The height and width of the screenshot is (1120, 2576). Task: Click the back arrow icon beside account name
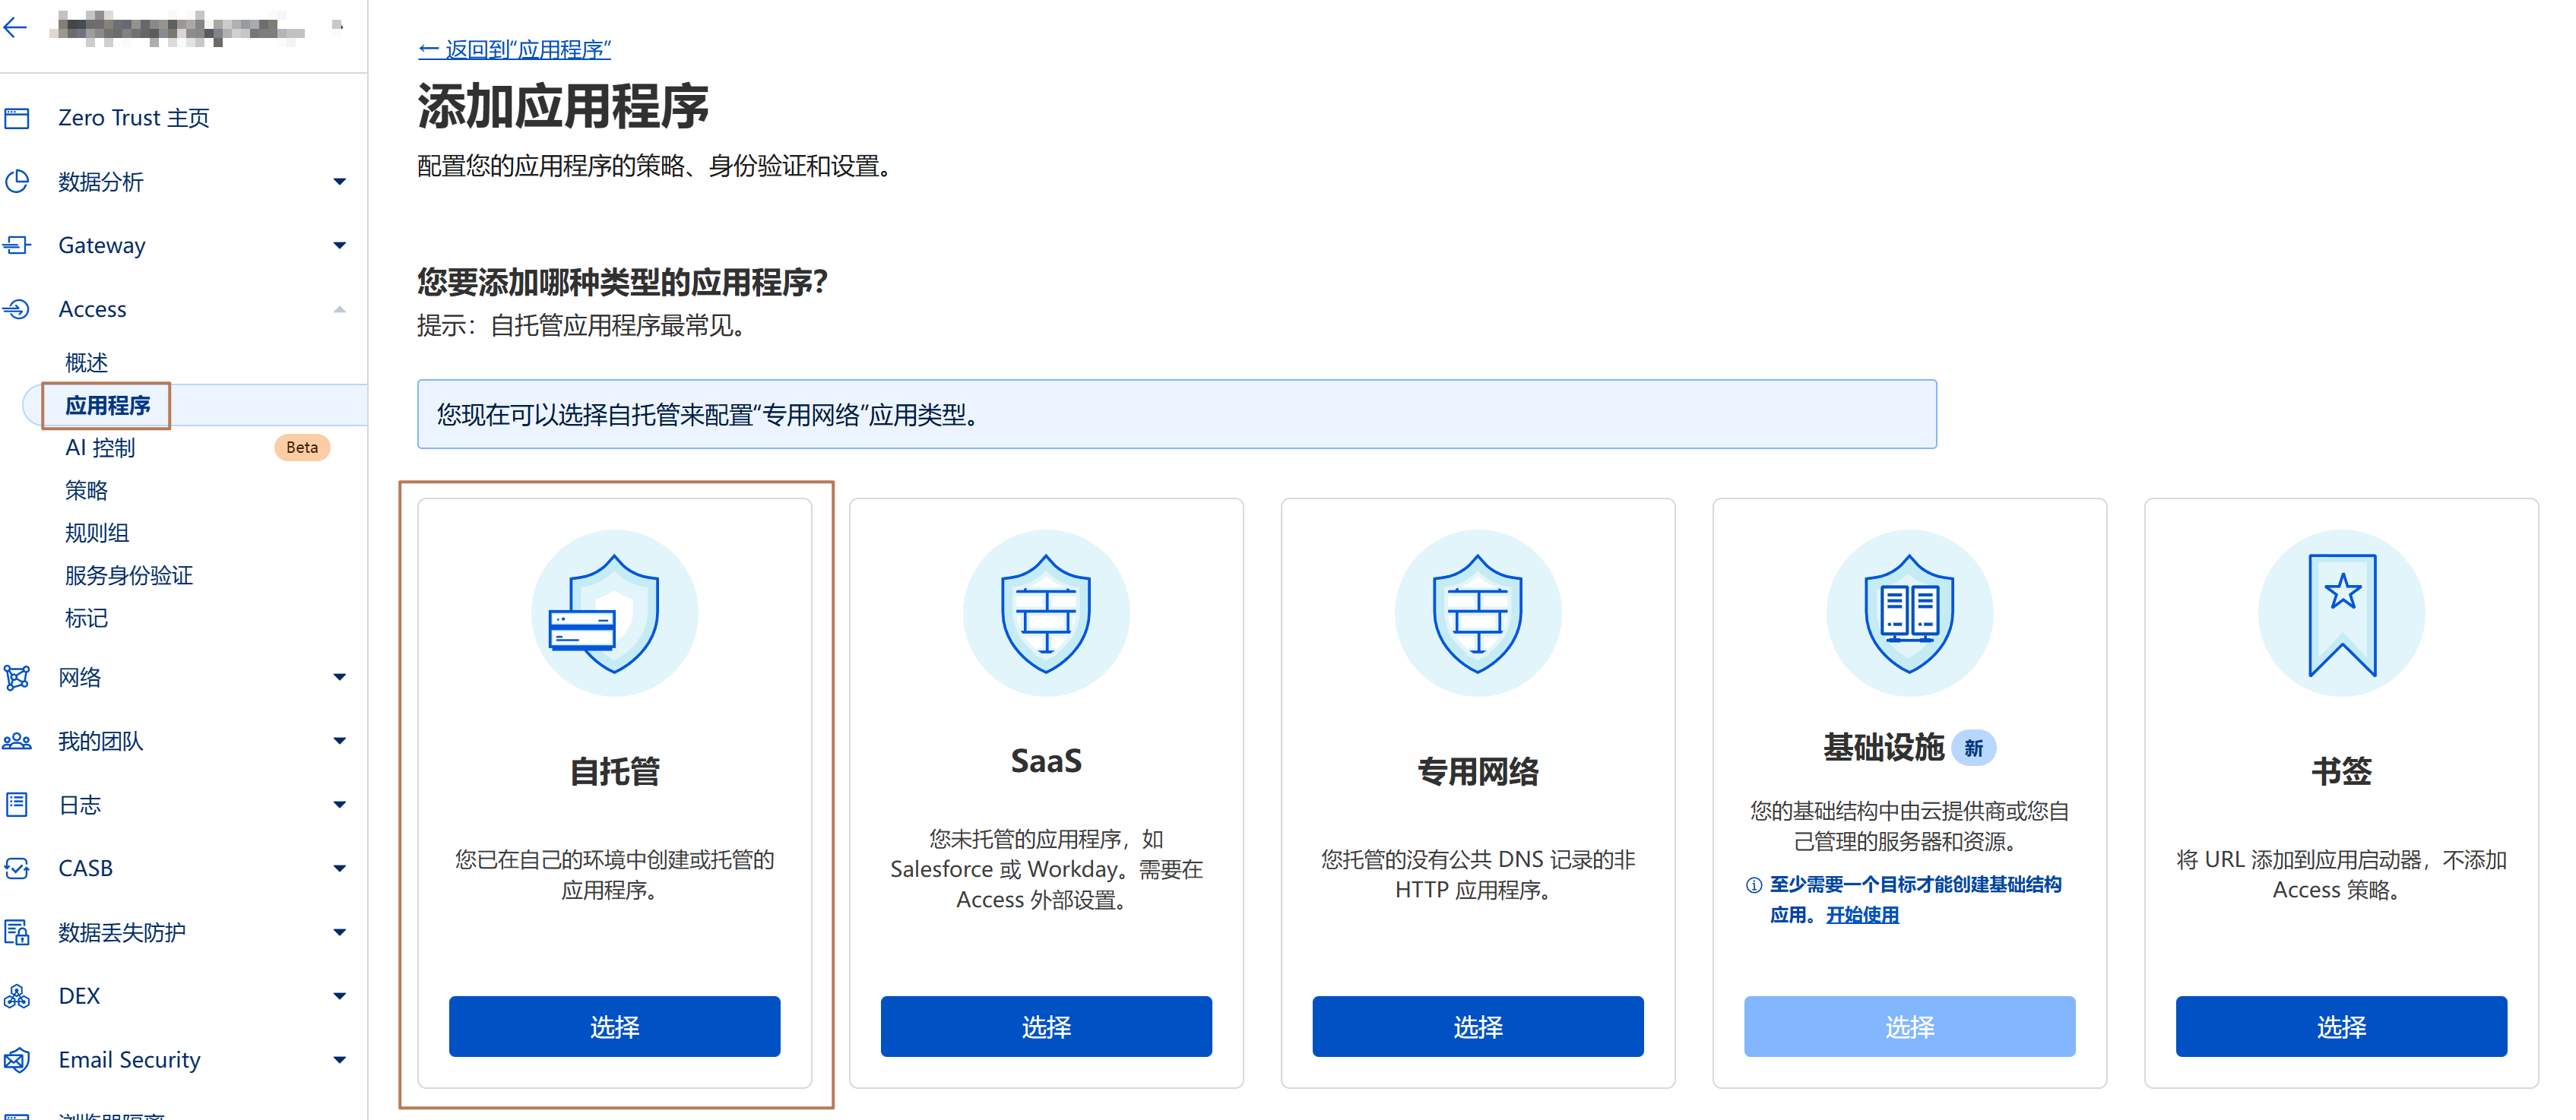click(x=15, y=27)
